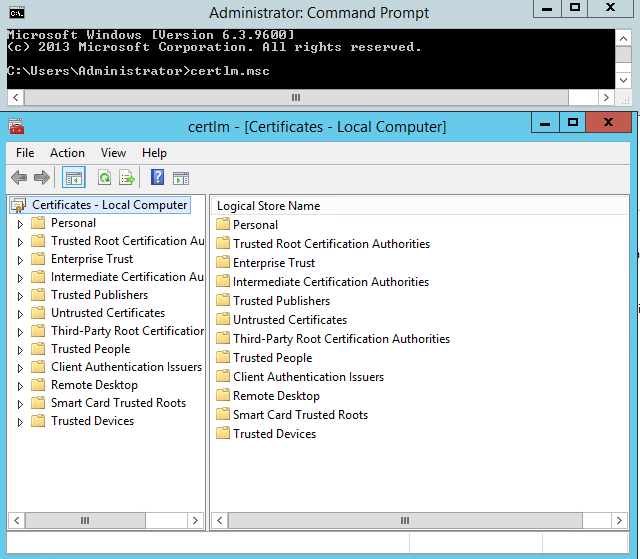Select Certificates - Local Computer root node
The width and height of the screenshot is (640, 559).
(109, 205)
